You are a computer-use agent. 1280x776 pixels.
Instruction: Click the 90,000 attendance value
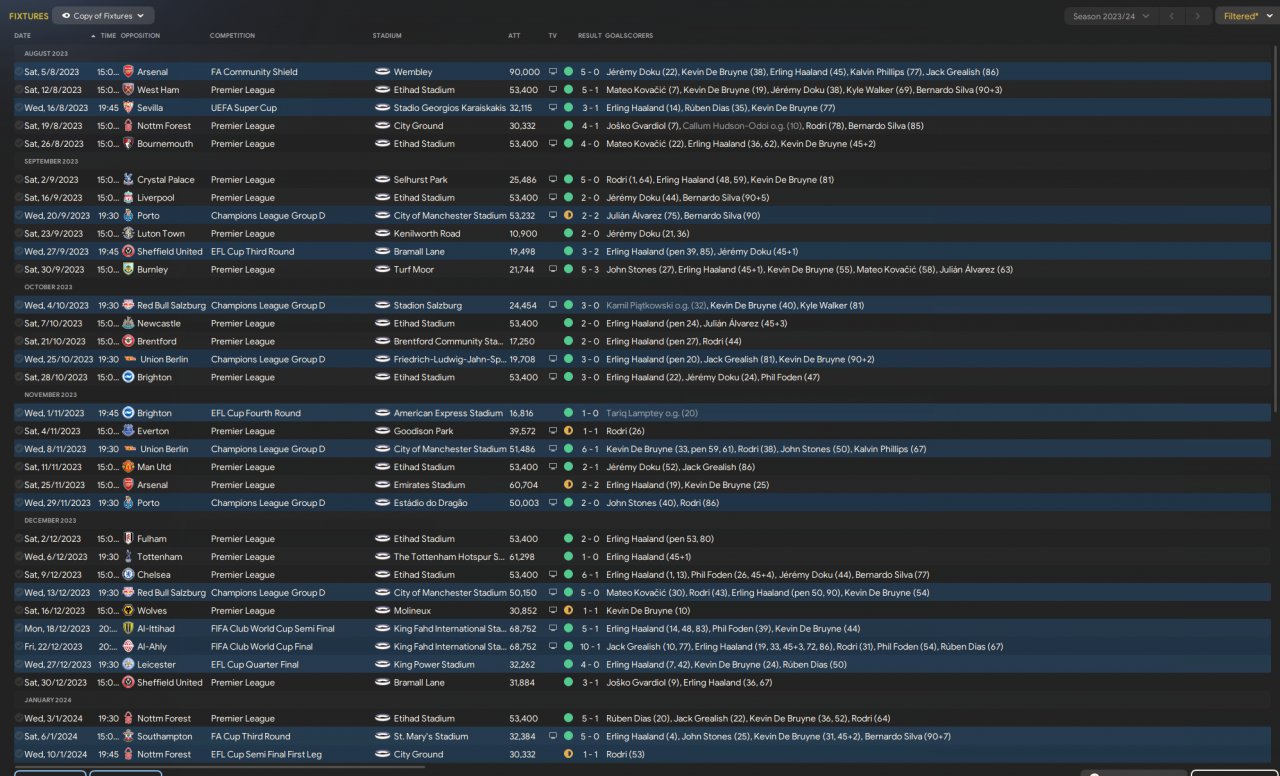pyautogui.click(x=524, y=72)
